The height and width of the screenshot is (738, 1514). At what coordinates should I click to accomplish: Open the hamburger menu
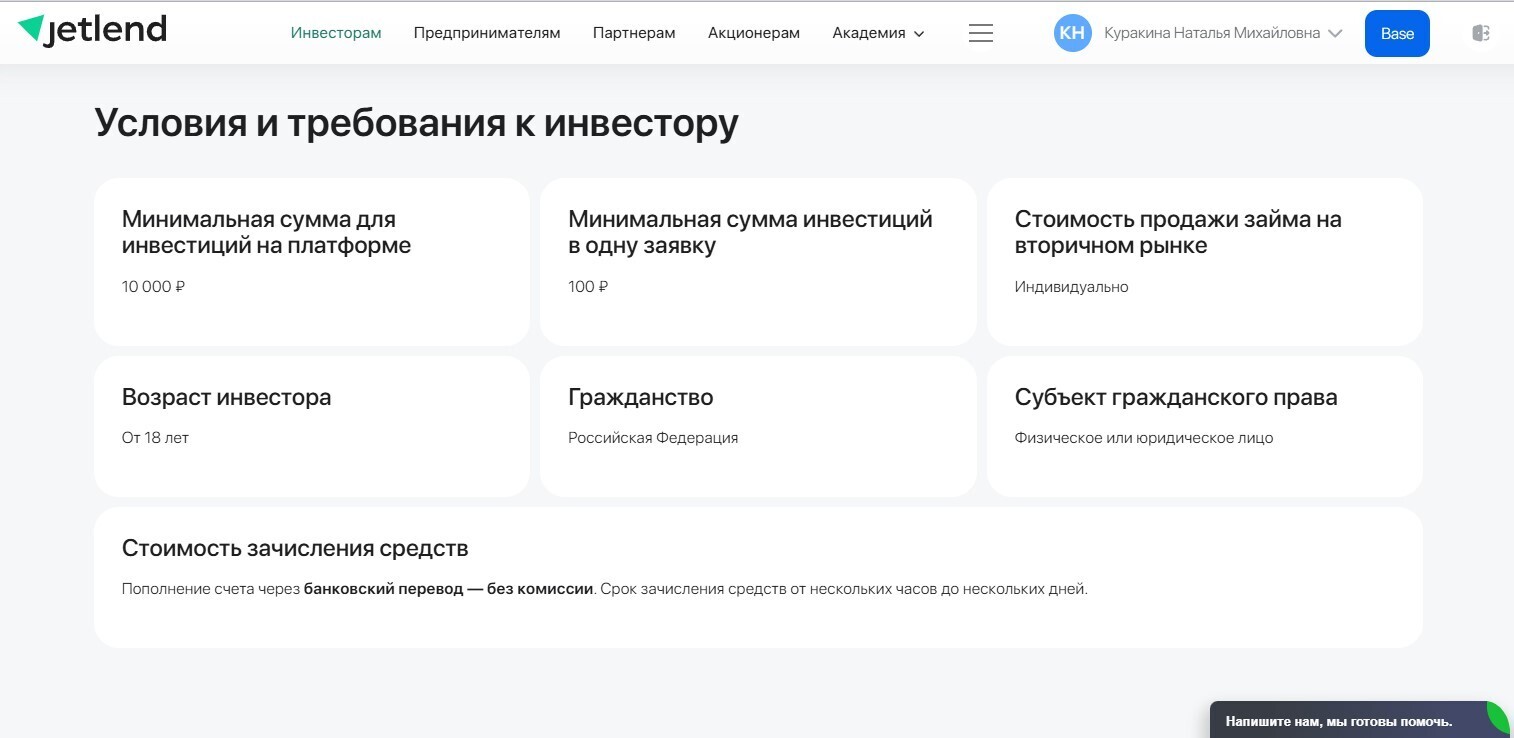point(980,32)
